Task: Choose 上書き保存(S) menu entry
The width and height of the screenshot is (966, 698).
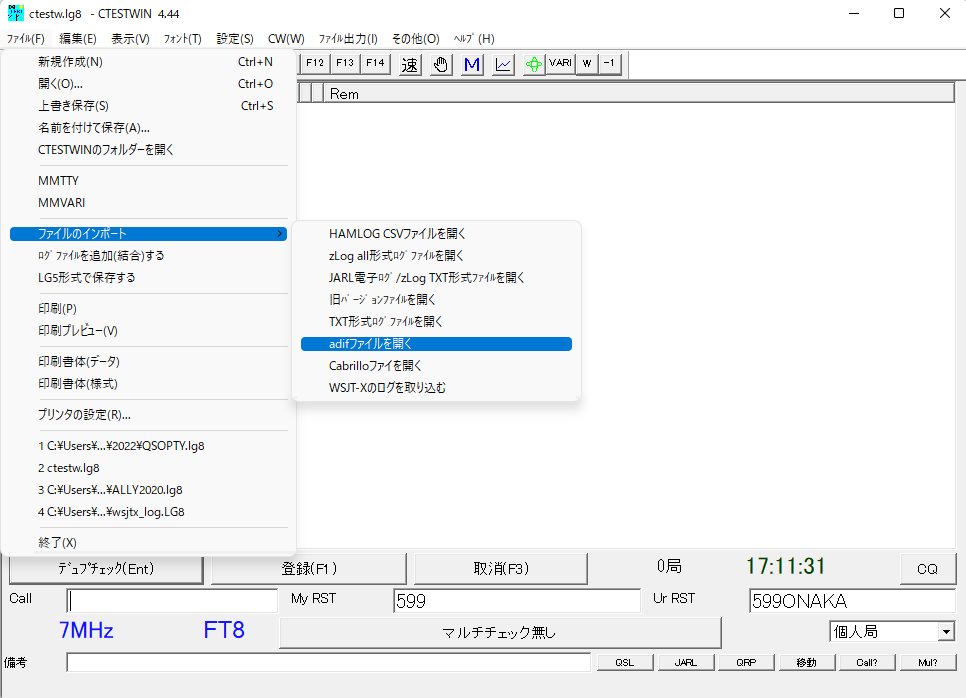Action: [x=148, y=106]
